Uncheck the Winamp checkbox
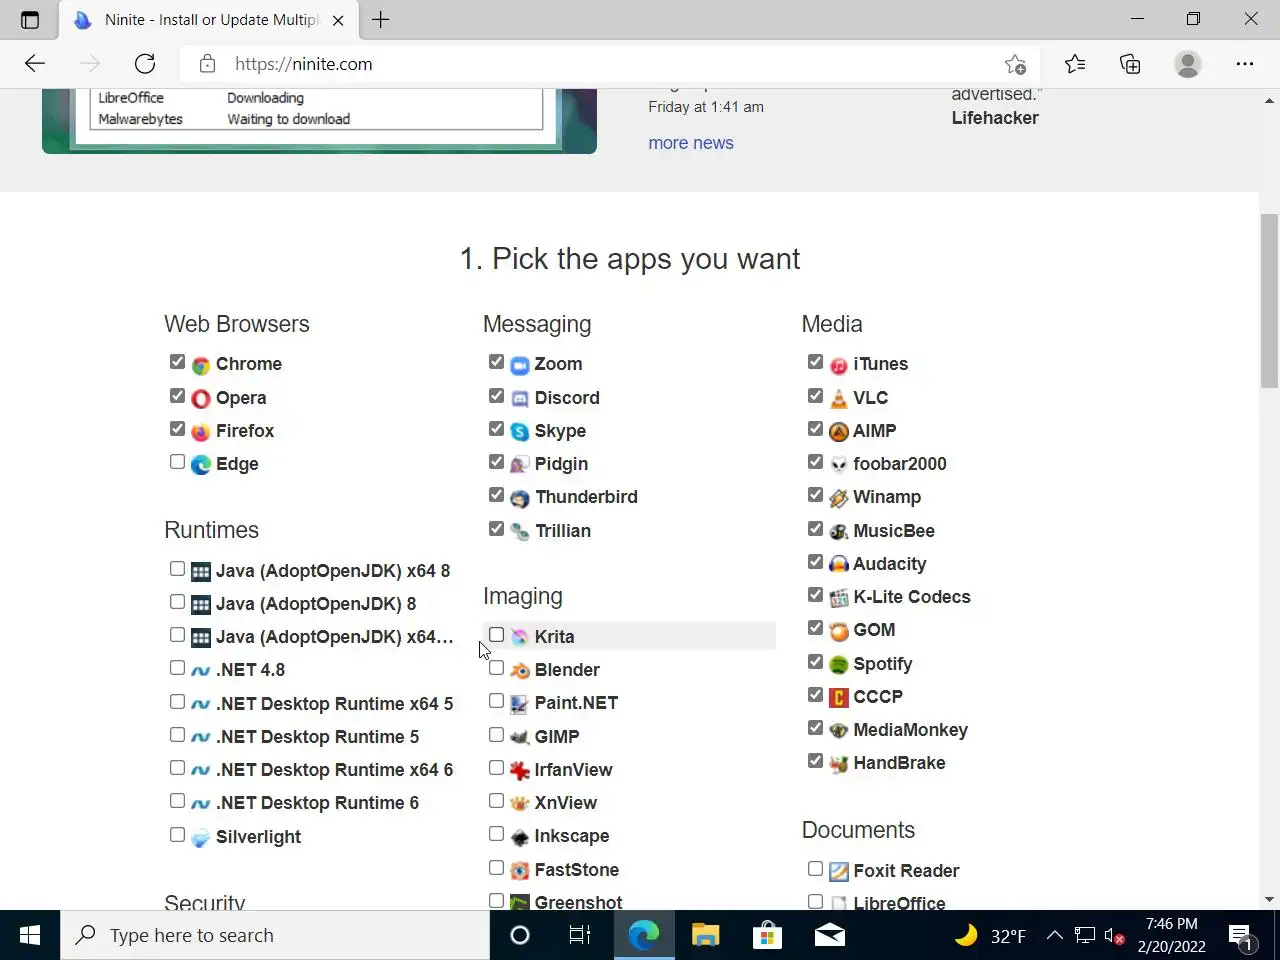1280x960 pixels. click(x=815, y=495)
